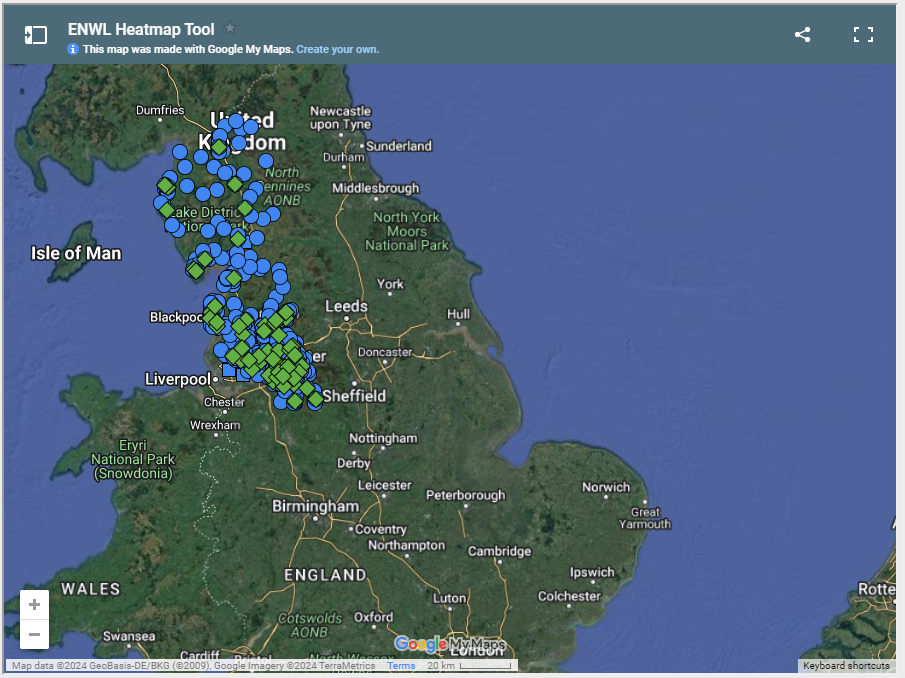The height and width of the screenshot is (678, 905).
Task: Open the 'Create your own' link
Action: [337, 49]
